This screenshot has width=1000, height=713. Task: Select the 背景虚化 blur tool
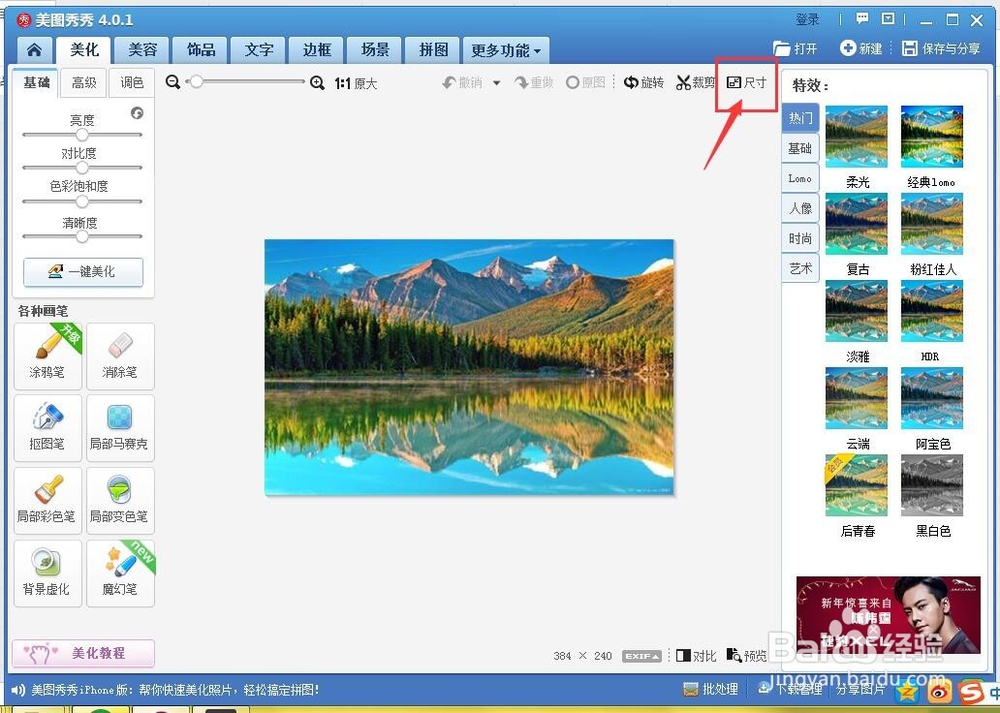pos(48,573)
